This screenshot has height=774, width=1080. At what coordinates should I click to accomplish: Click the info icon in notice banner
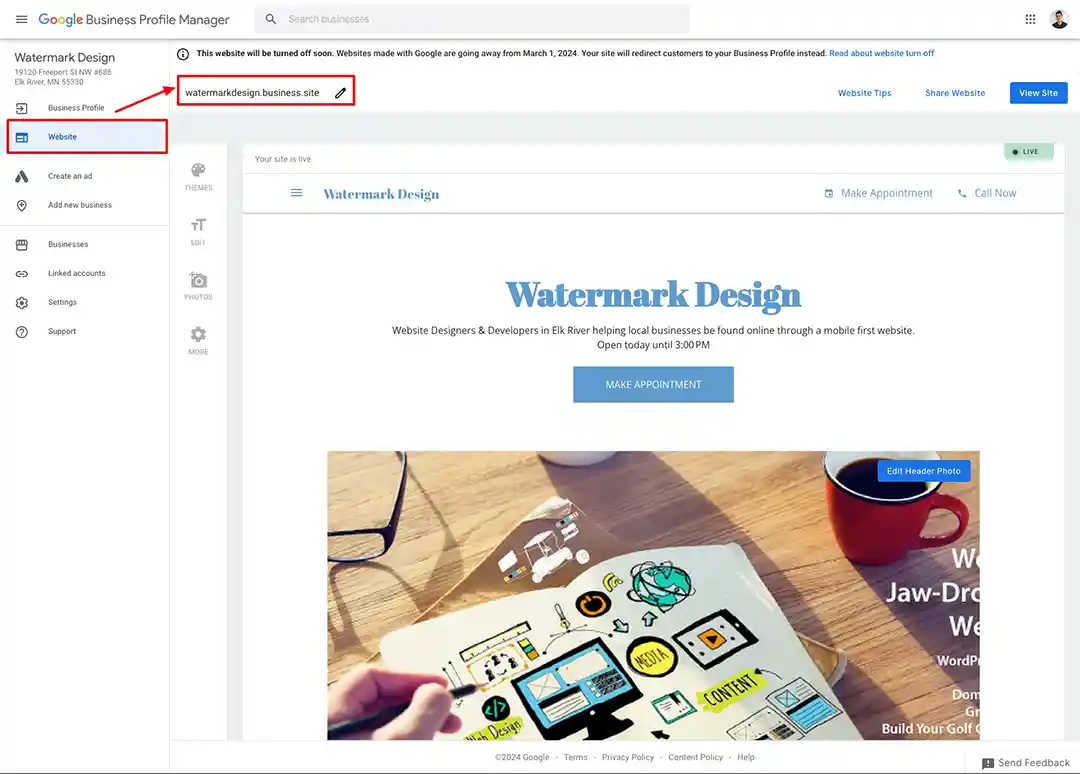(x=183, y=54)
